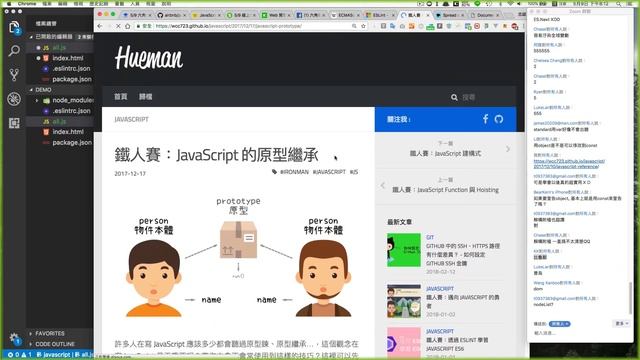Click the green extension icon in Chrome toolbar
The width and height of the screenshot is (640, 360).
[430, 27]
